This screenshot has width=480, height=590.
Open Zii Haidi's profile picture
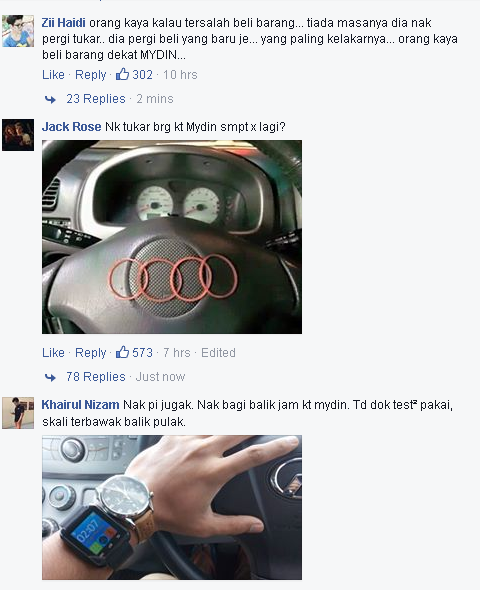tap(18, 31)
